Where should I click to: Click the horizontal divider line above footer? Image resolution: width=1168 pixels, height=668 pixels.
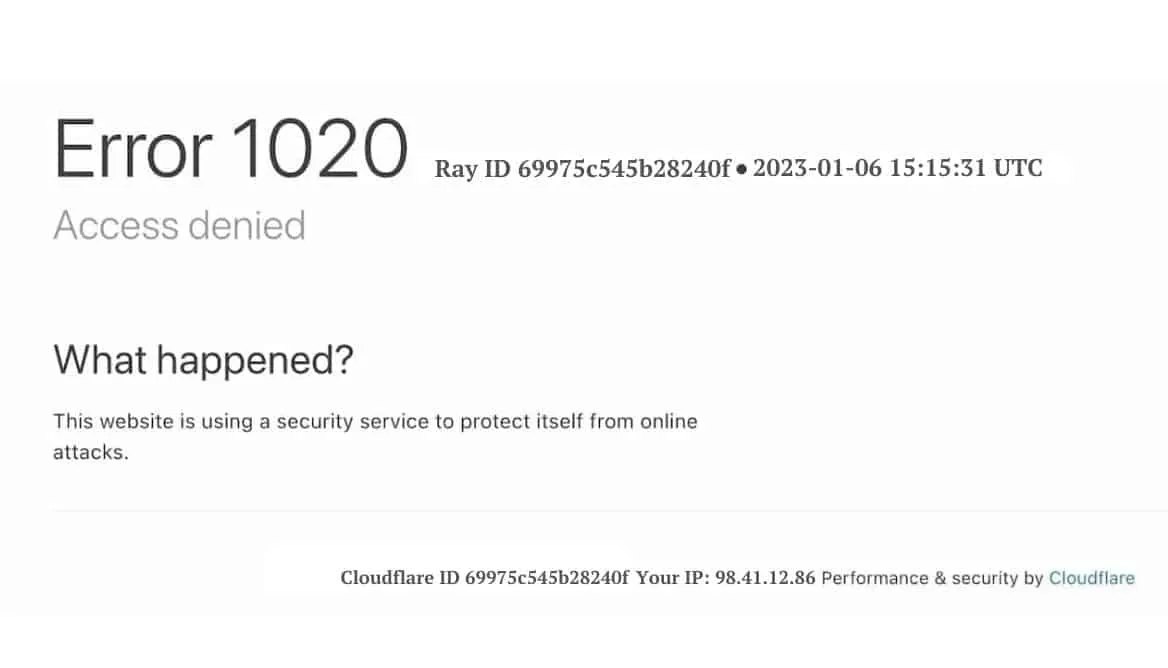click(610, 511)
